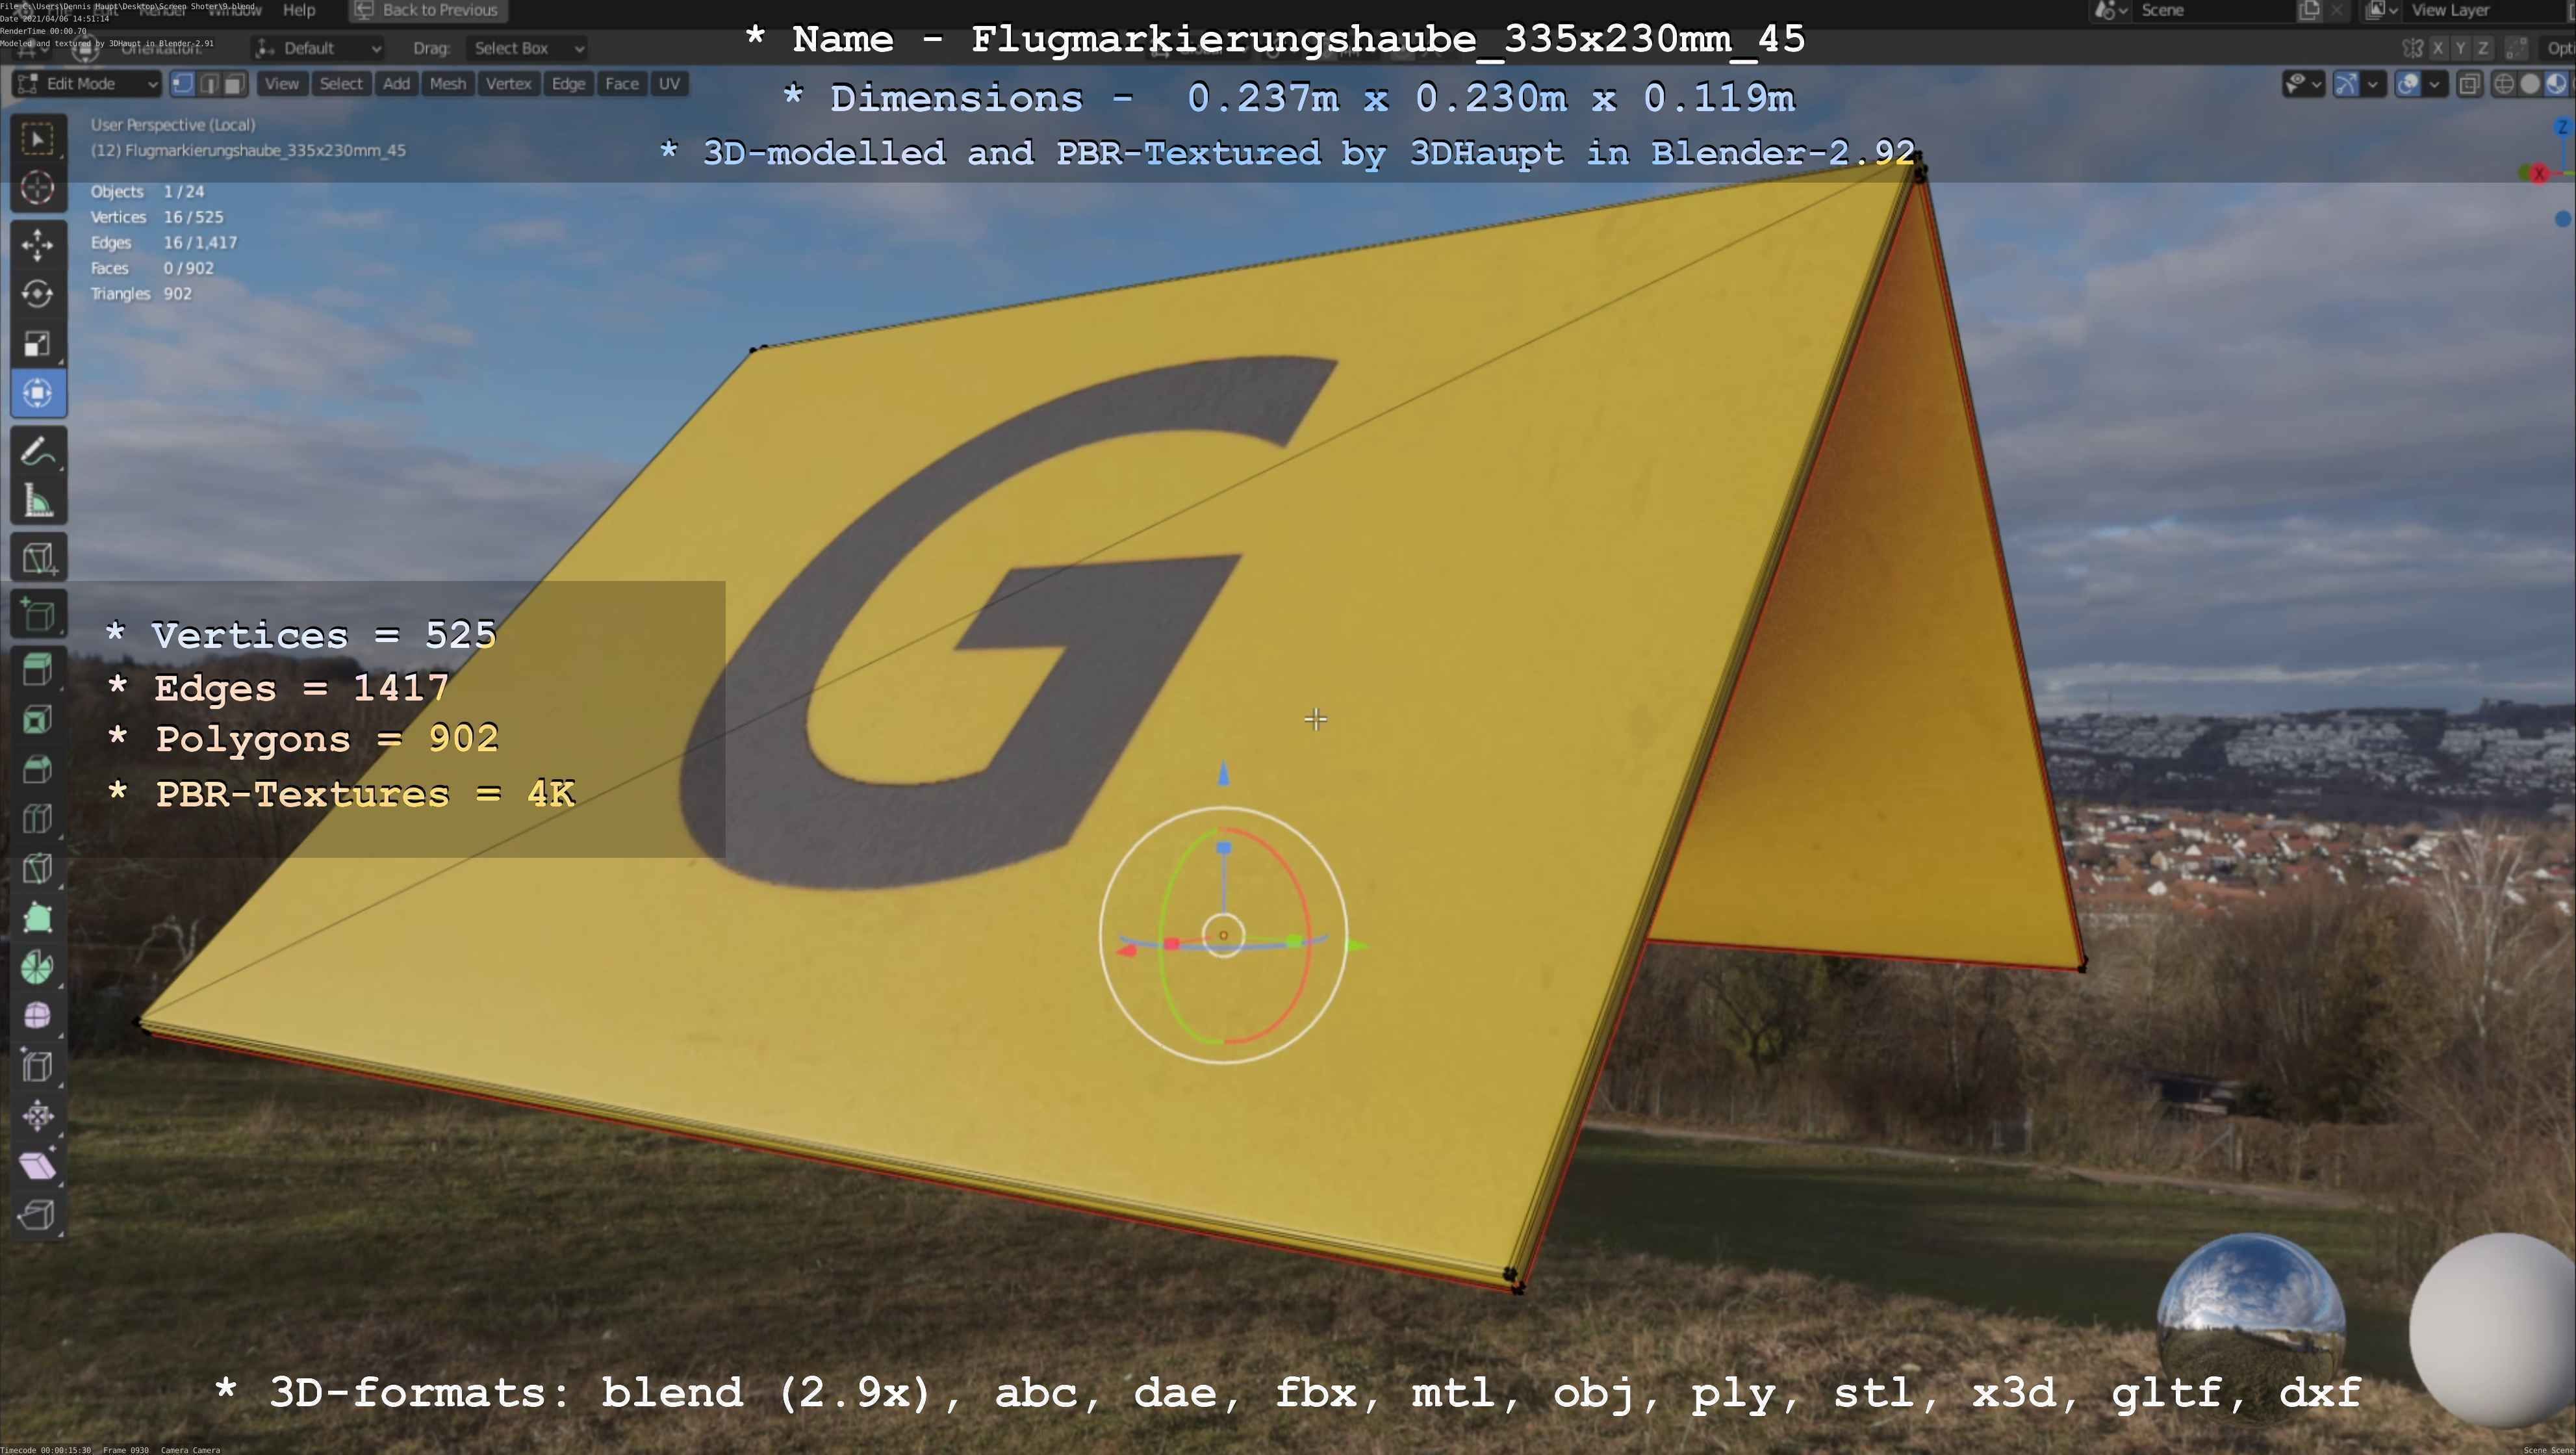Select the Rotate tool
Viewport: 2576px width, 1455px height.
pyautogui.click(x=37, y=293)
